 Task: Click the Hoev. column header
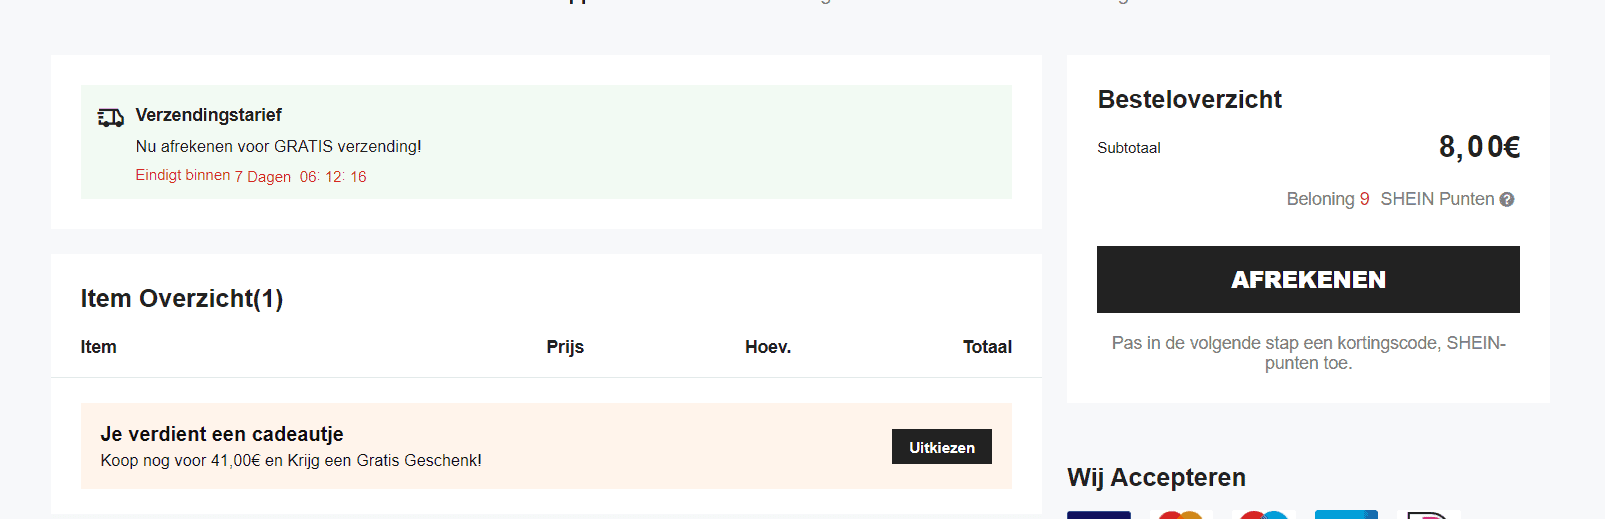(x=768, y=347)
